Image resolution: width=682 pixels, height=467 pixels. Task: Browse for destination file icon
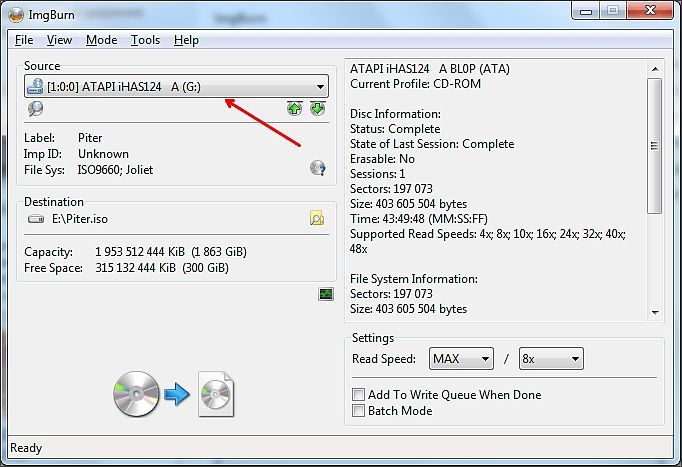(x=317, y=218)
